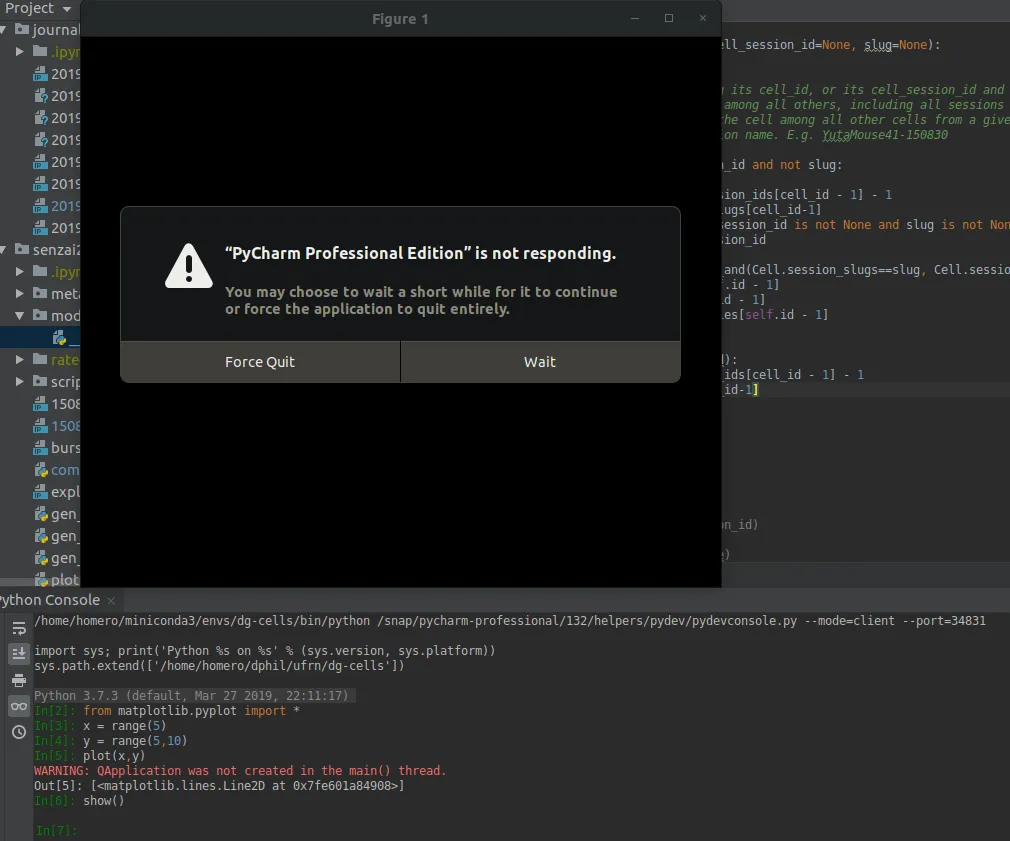Viewport: 1010px width, 841px height.
Task: Toggle the show-variables glasses icon in console
Action: [x=19, y=706]
